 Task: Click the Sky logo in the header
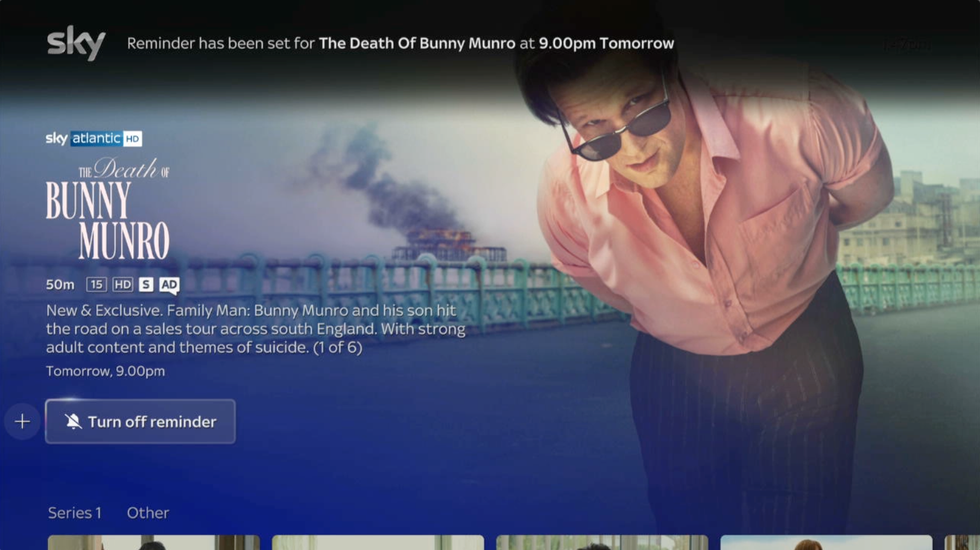pos(76,44)
